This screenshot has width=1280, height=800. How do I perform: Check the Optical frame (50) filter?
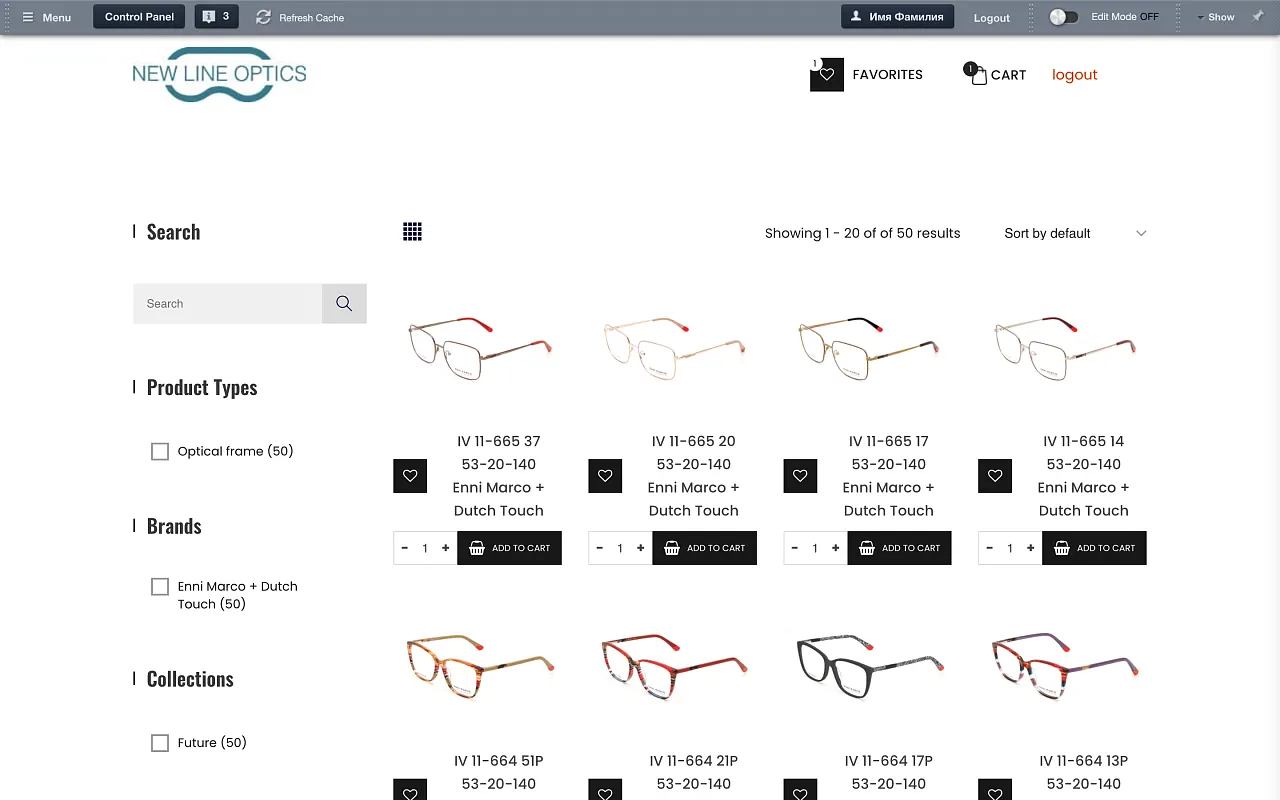160,452
